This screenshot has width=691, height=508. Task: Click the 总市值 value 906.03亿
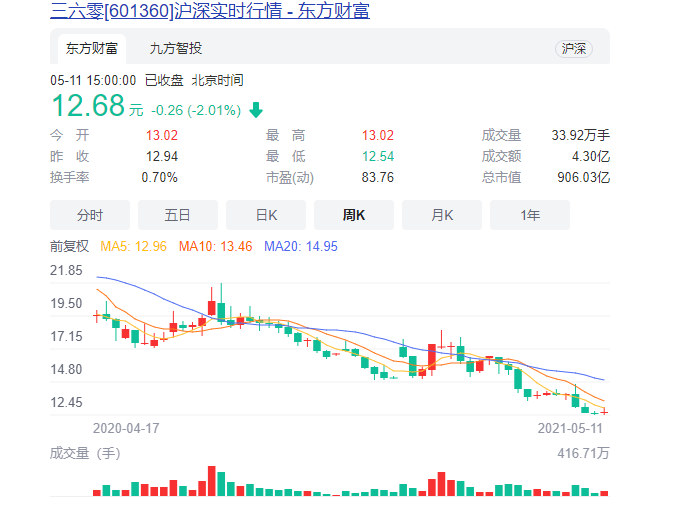click(x=583, y=178)
